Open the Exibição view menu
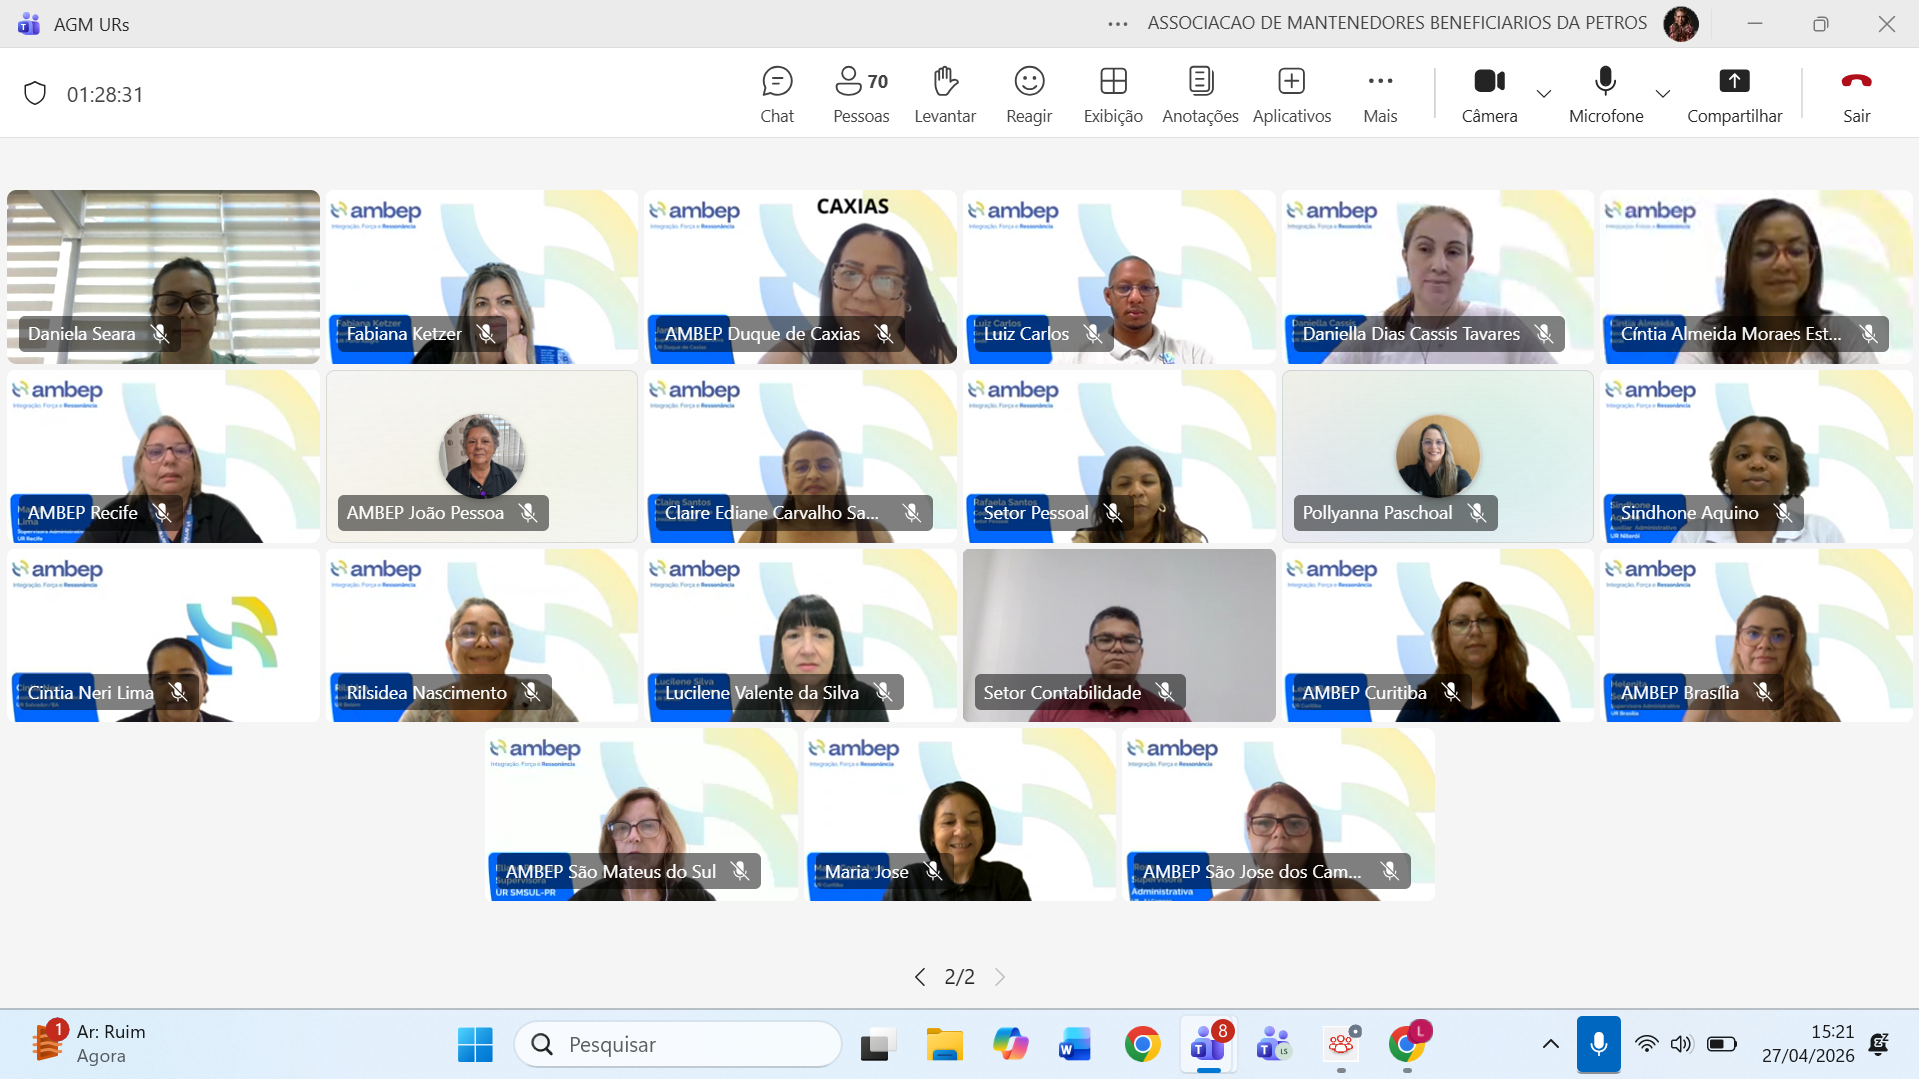The height and width of the screenshot is (1079, 1919). [1112, 94]
